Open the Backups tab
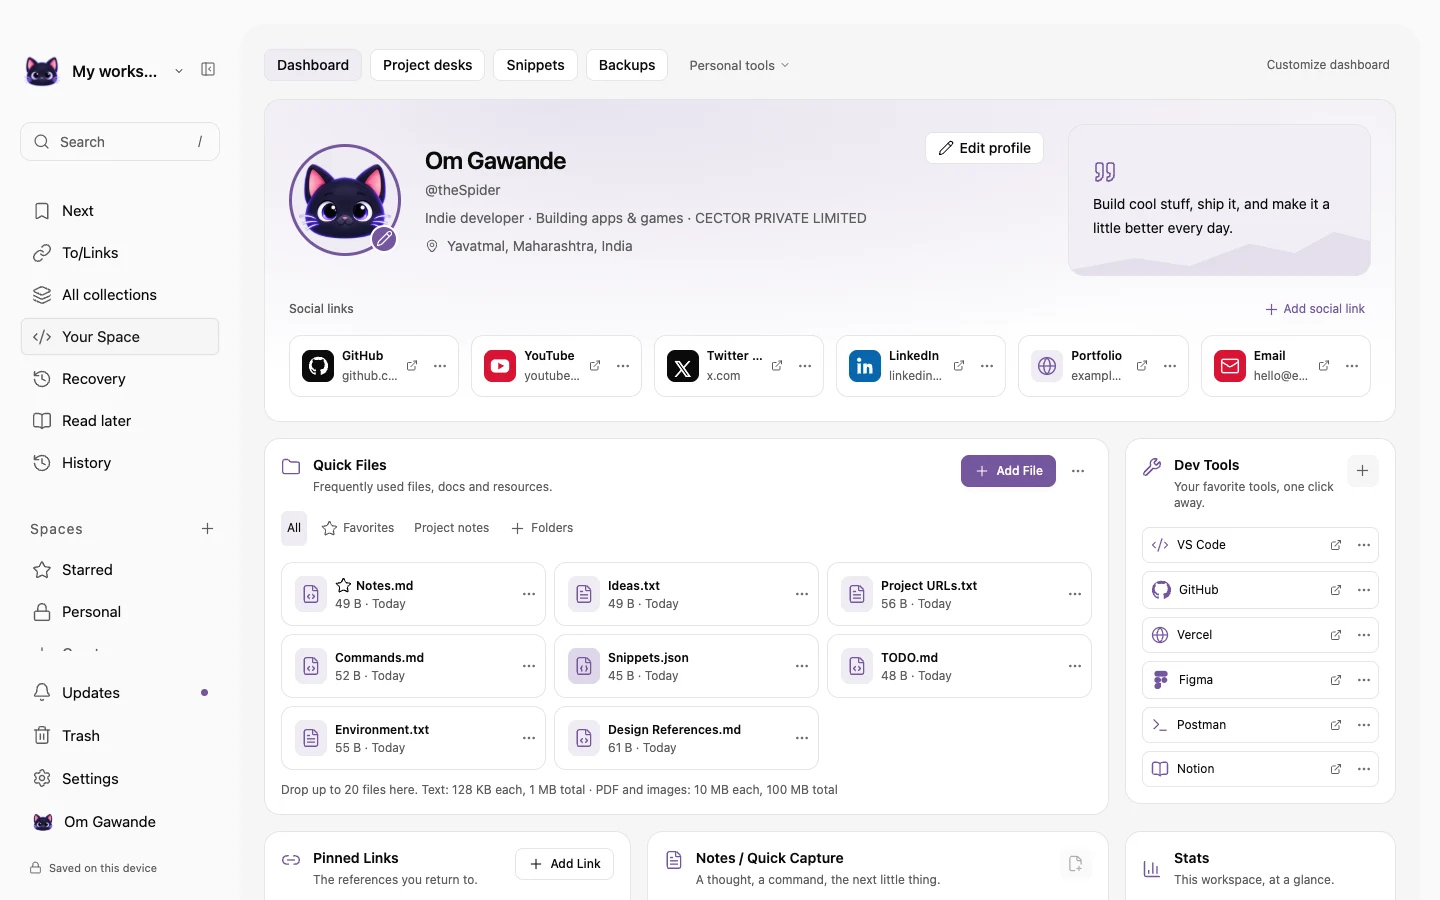The height and width of the screenshot is (900, 1440). point(627,65)
